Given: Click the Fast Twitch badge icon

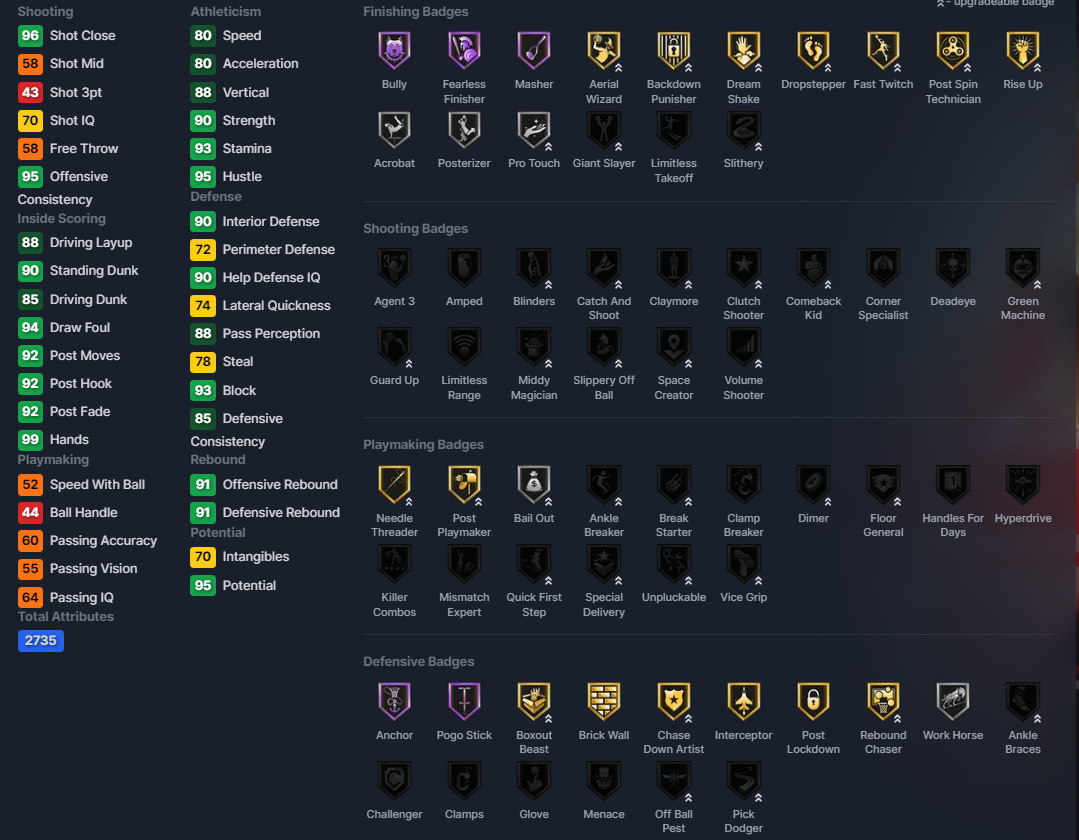Looking at the screenshot, I should tap(884, 50).
